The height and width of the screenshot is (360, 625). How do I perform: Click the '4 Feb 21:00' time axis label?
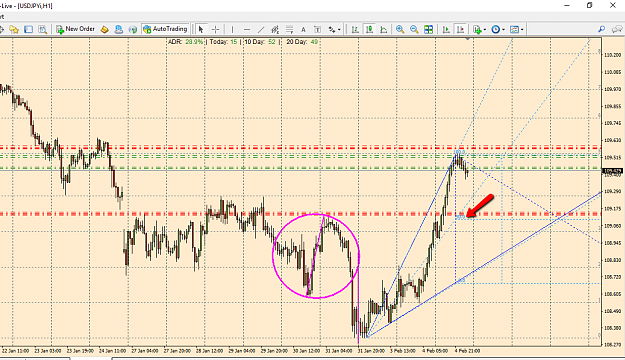coord(467,351)
